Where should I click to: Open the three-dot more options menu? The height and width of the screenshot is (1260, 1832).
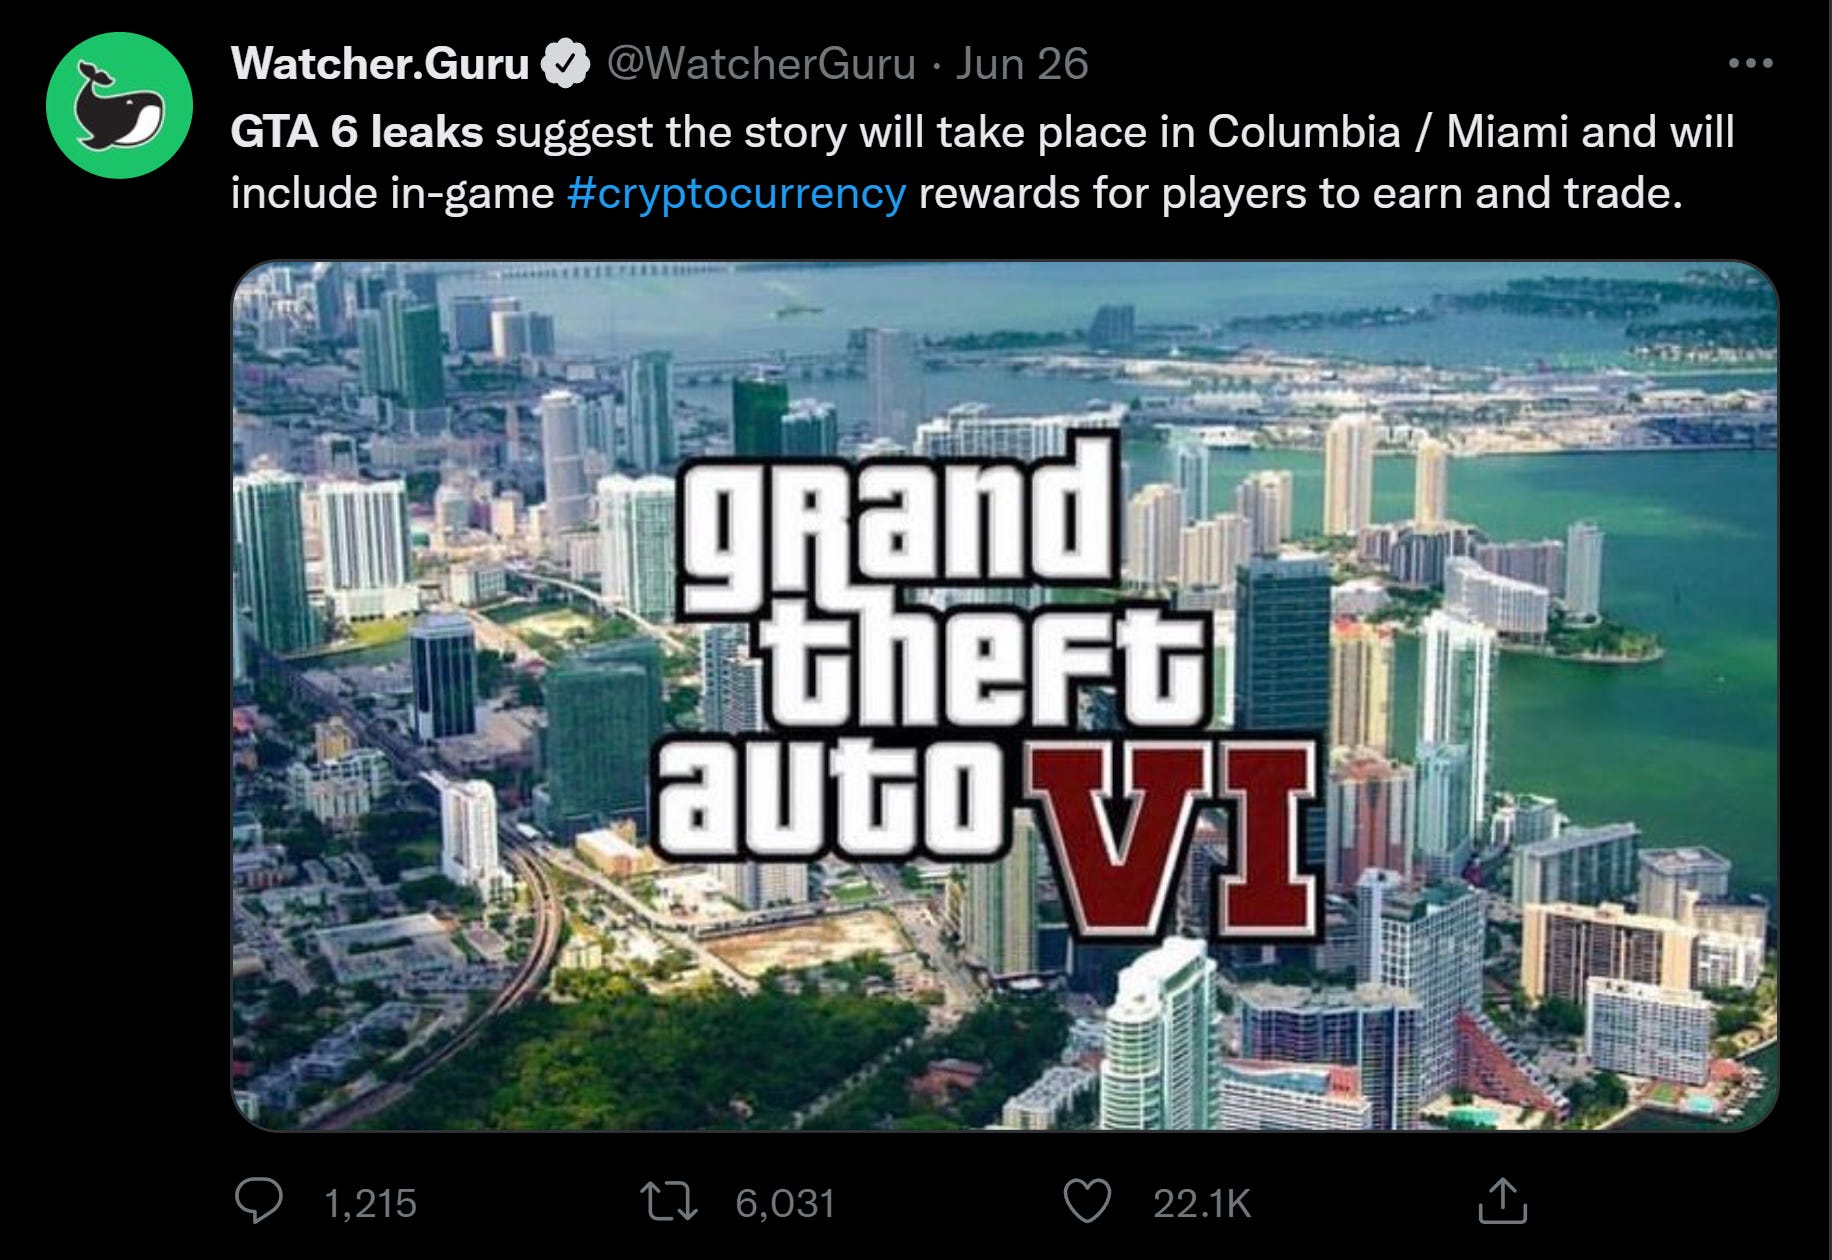click(x=1750, y=63)
